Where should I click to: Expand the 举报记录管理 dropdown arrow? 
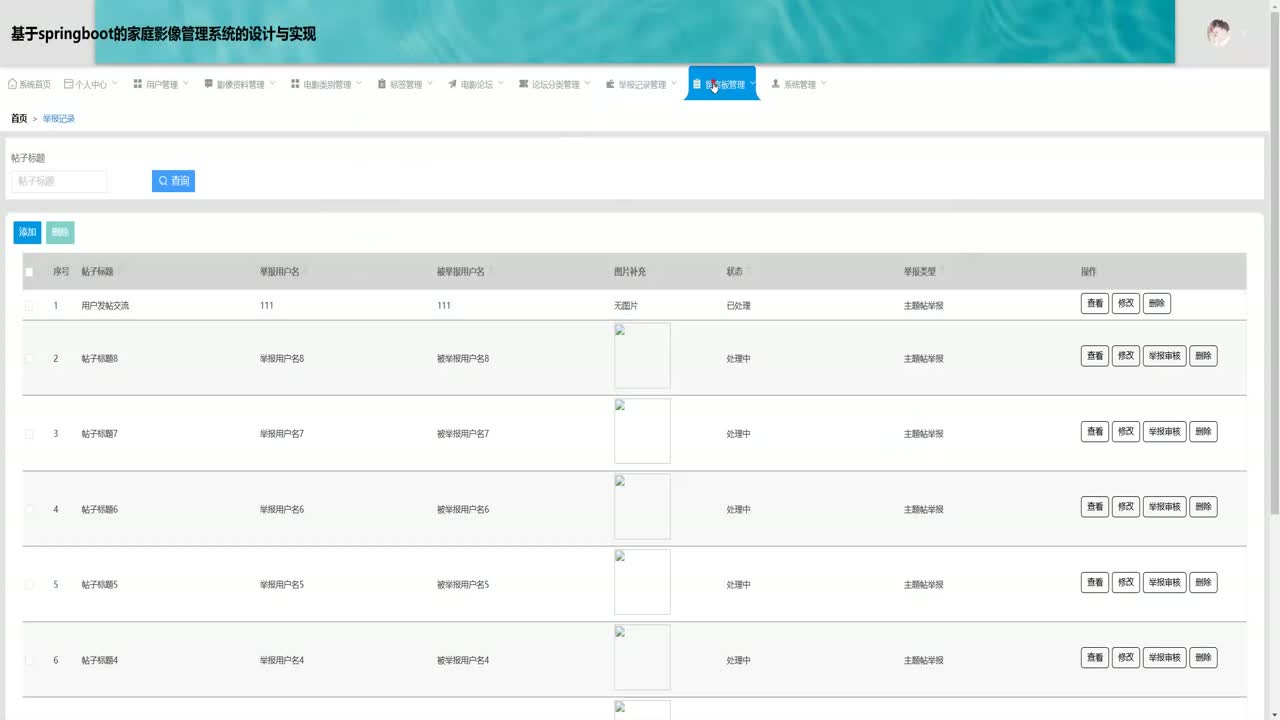(674, 84)
